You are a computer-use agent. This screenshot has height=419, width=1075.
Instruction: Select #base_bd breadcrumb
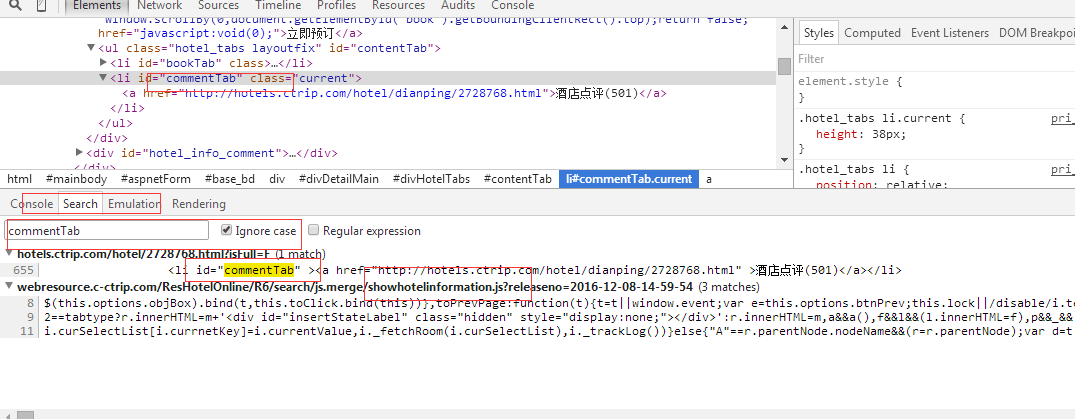230,179
